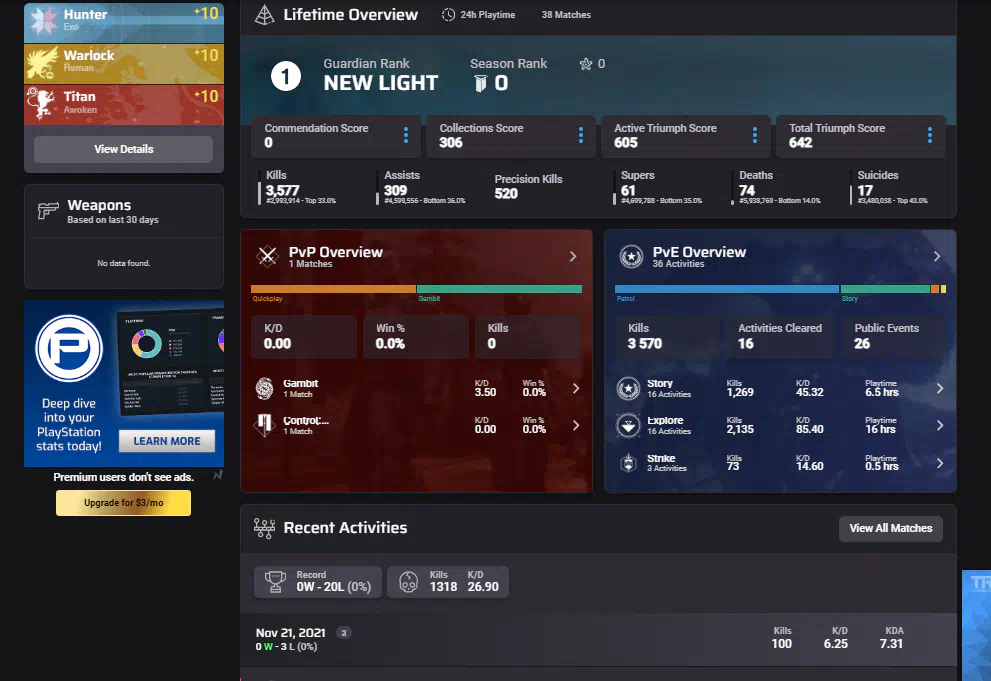This screenshot has height=681, width=991.
Task: Select the Hunter Exo character
Action: pyautogui.click(x=123, y=20)
